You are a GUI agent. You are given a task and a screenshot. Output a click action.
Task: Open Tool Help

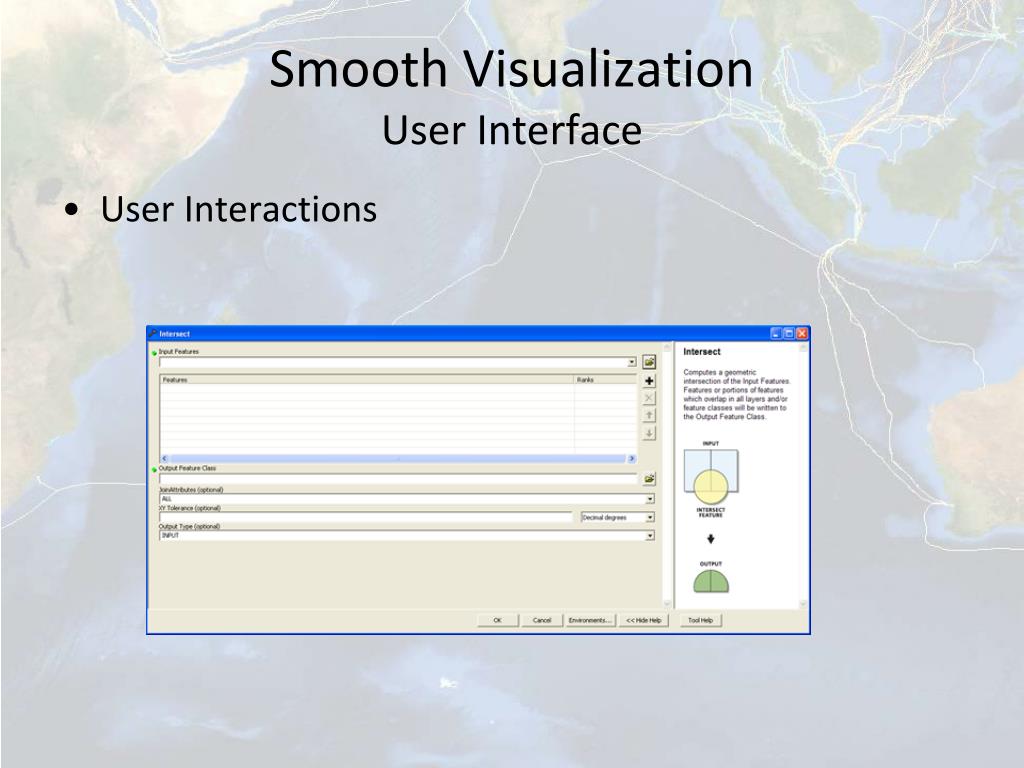point(700,620)
